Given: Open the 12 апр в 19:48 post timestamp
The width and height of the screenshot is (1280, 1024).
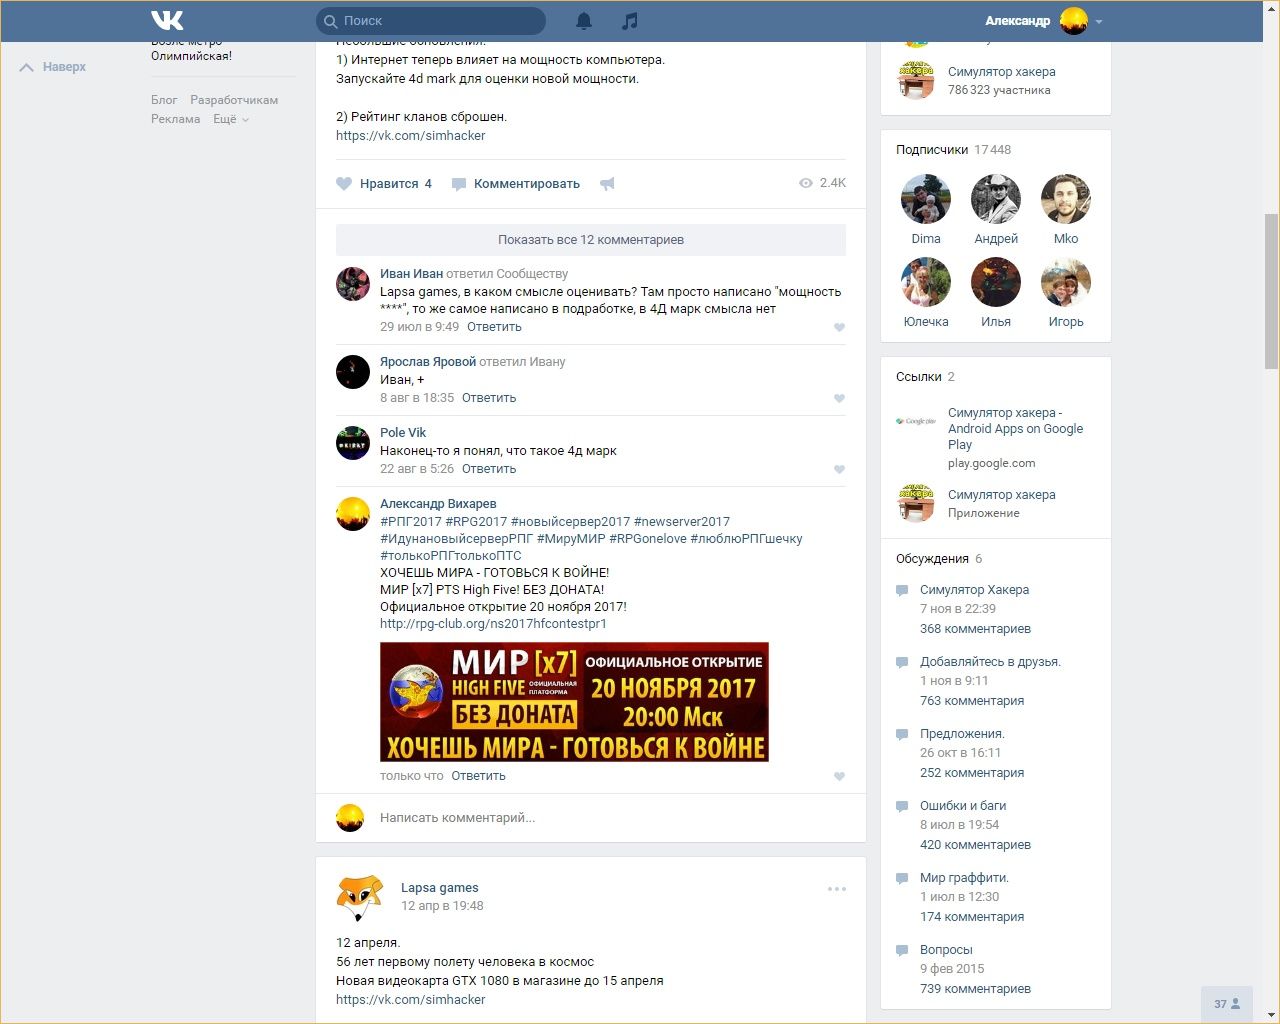Looking at the screenshot, I should pos(442,906).
